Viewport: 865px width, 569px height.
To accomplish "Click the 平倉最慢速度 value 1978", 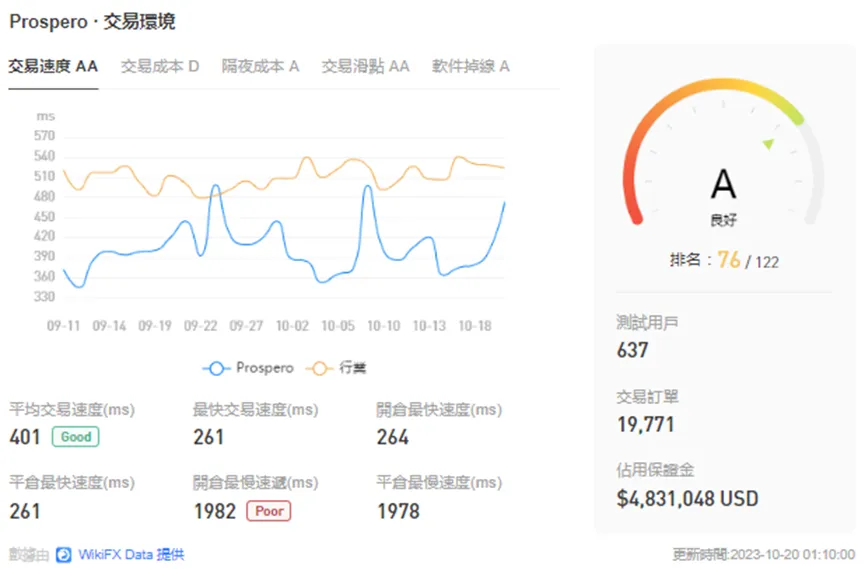I will [x=398, y=511].
